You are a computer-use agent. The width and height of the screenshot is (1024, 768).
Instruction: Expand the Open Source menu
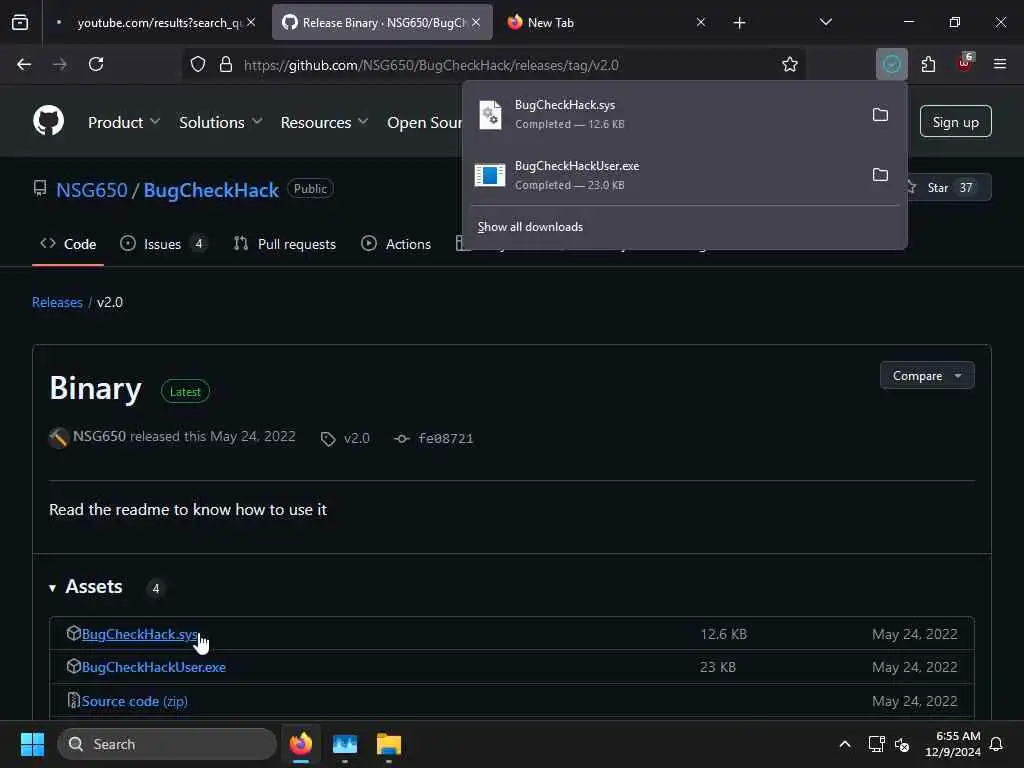(424, 122)
